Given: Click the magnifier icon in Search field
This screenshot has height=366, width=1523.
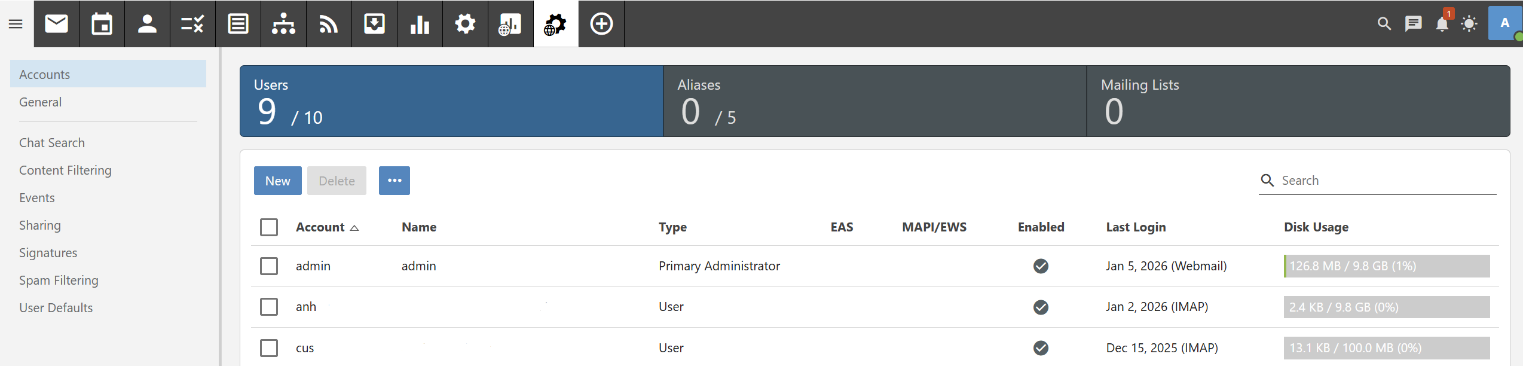Looking at the screenshot, I should pos(1268,181).
